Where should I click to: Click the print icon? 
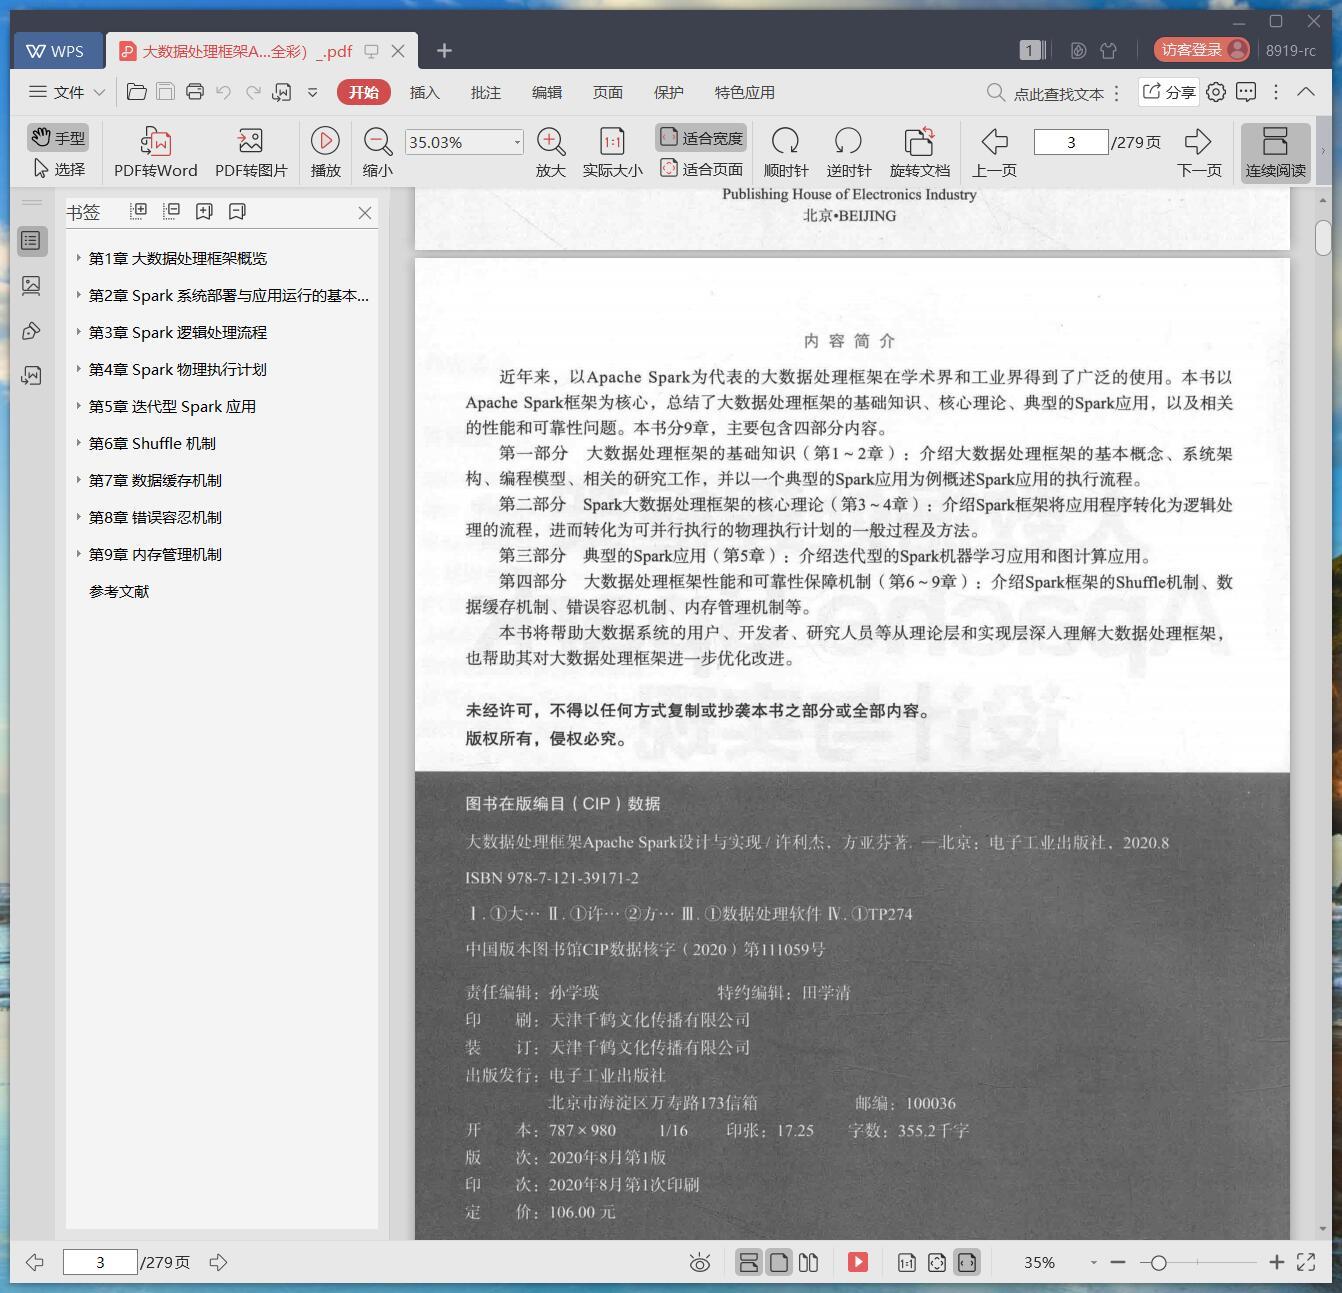pos(195,92)
